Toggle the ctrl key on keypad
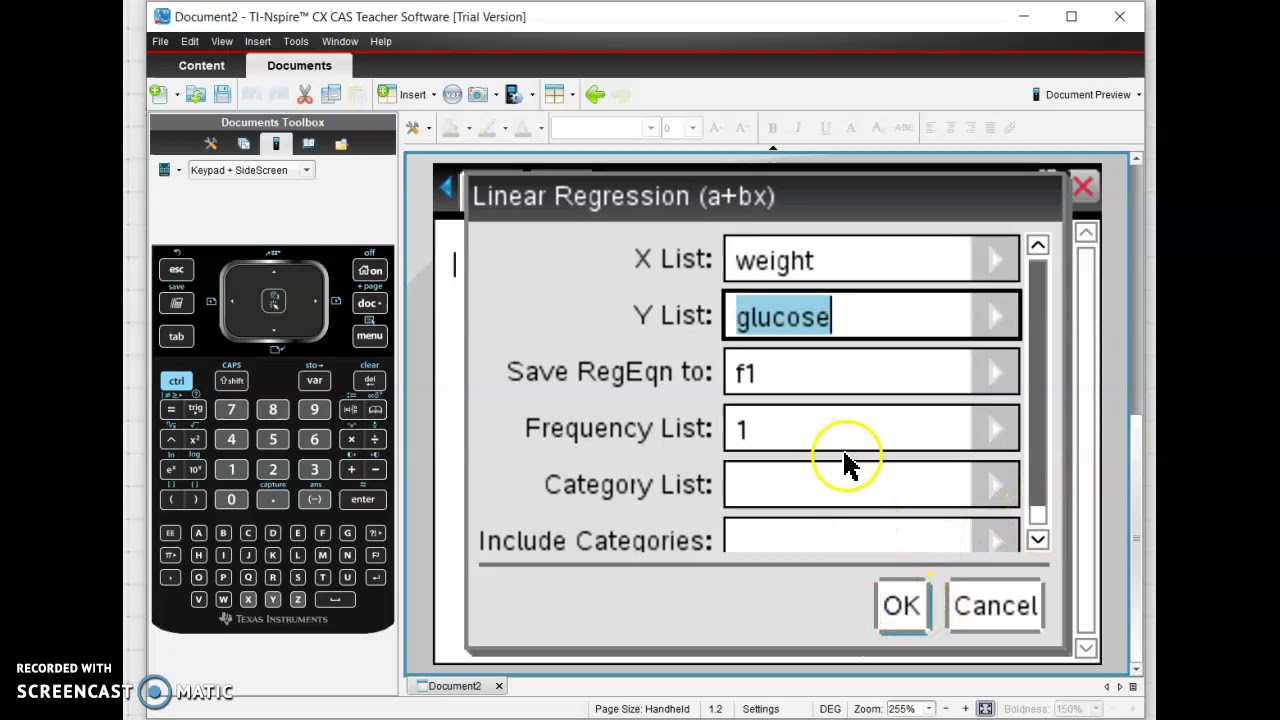The height and width of the screenshot is (720, 1280). [176, 380]
